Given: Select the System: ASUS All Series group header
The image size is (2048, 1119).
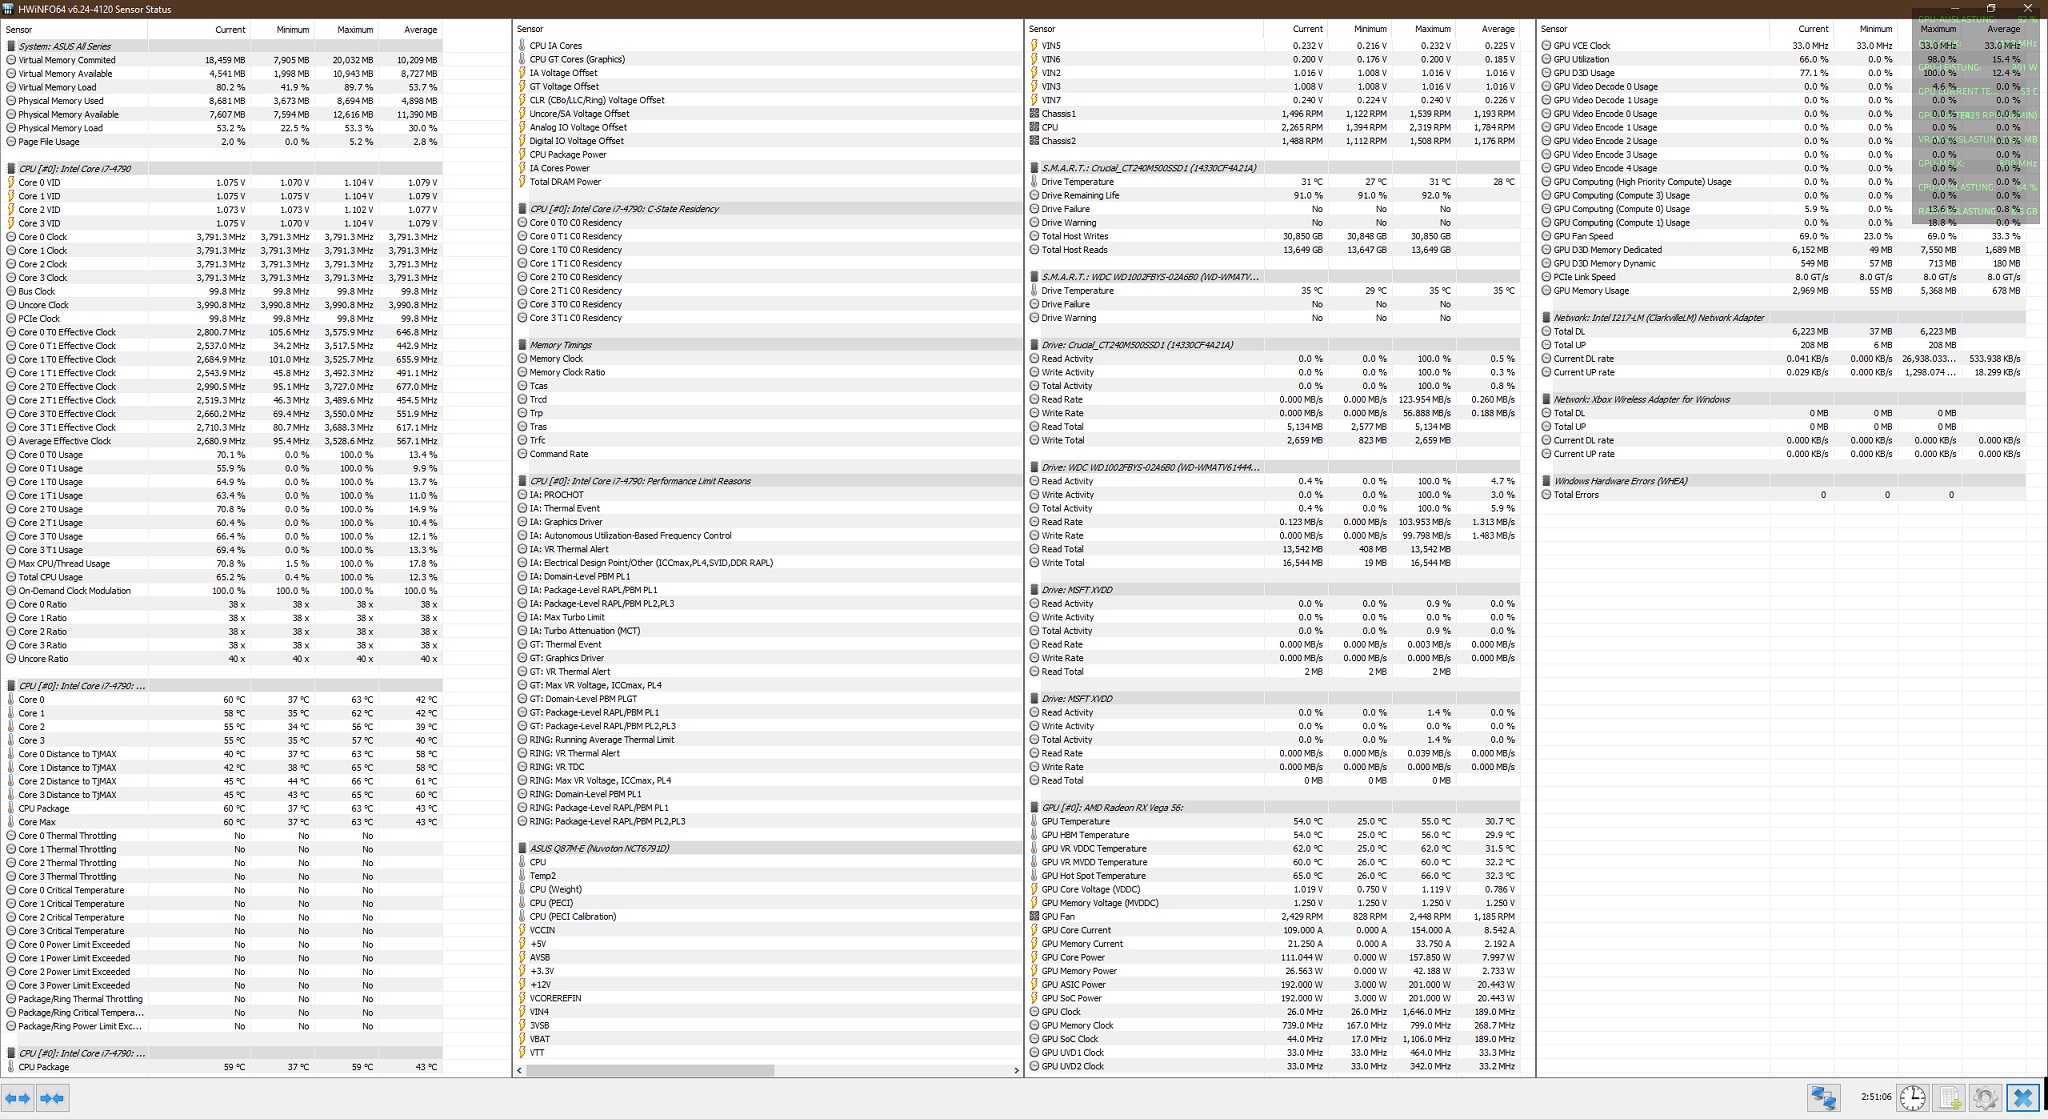Looking at the screenshot, I should tap(64, 46).
